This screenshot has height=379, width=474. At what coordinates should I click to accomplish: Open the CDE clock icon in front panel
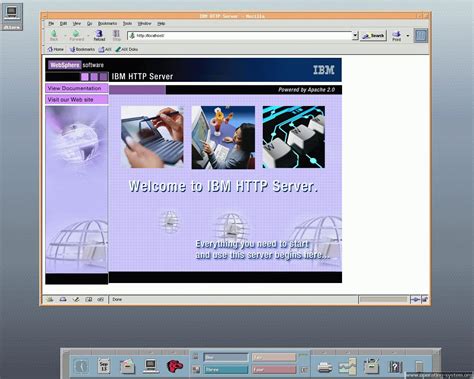point(81,366)
